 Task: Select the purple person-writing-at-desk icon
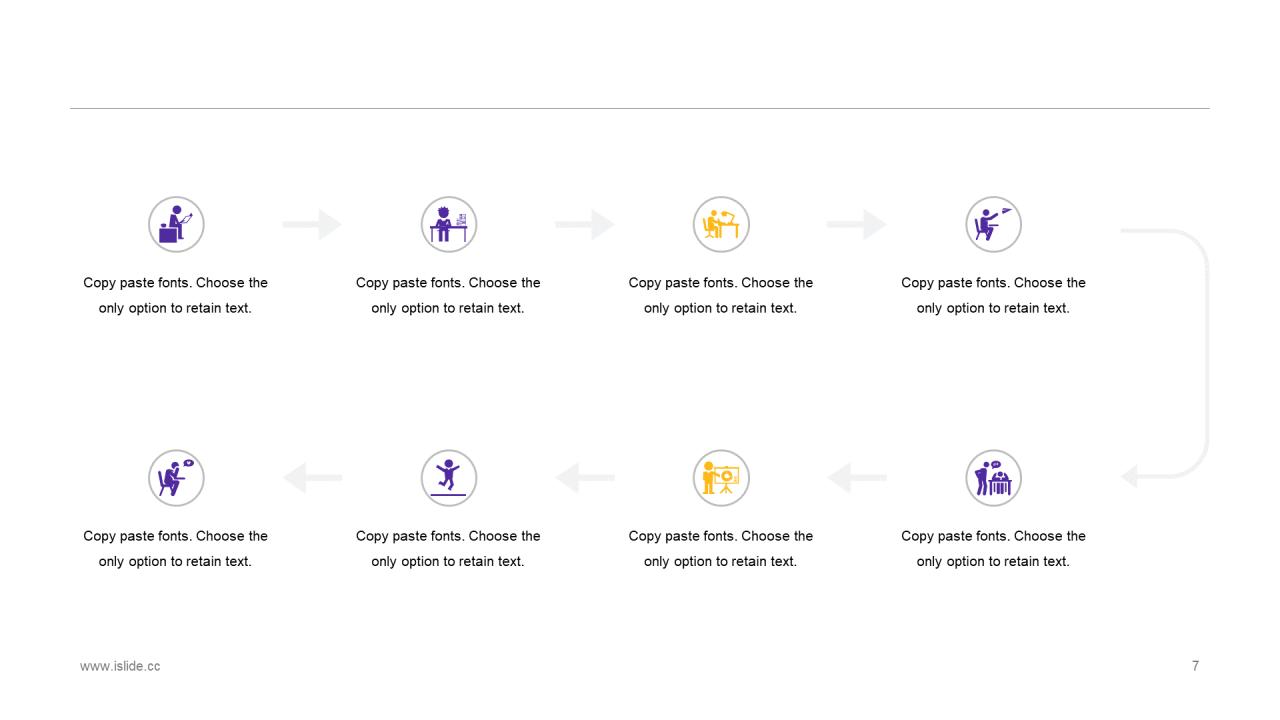(x=176, y=224)
